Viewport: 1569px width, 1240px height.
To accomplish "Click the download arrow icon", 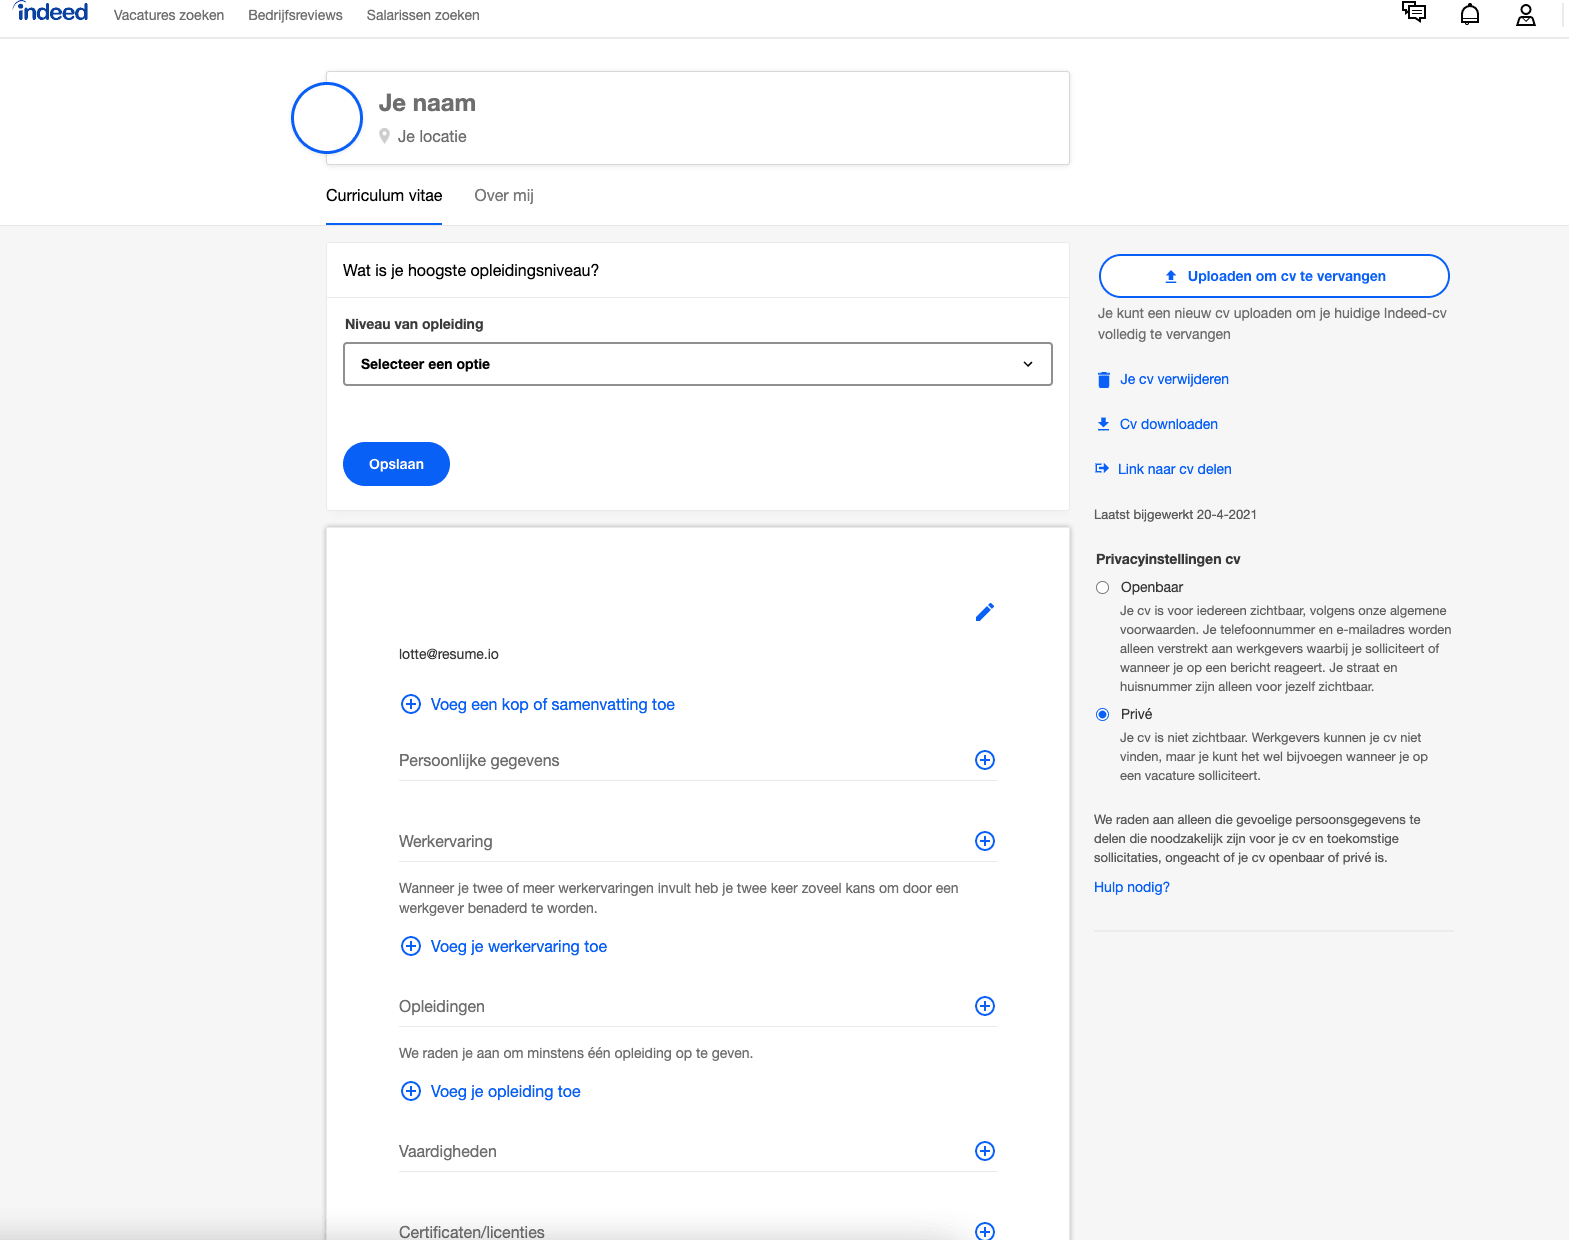I will [1103, 424].
